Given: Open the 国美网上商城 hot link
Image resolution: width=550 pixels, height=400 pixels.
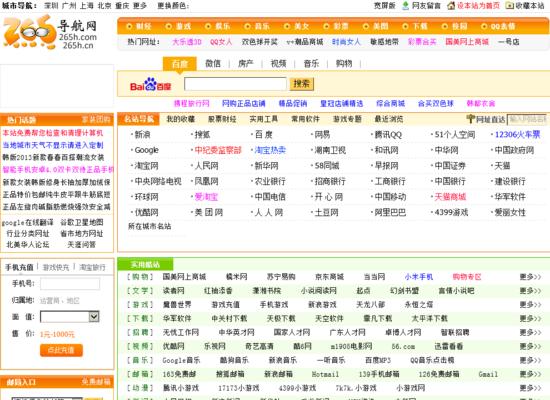Looking at the screenshot, I should tap(467, 42).
